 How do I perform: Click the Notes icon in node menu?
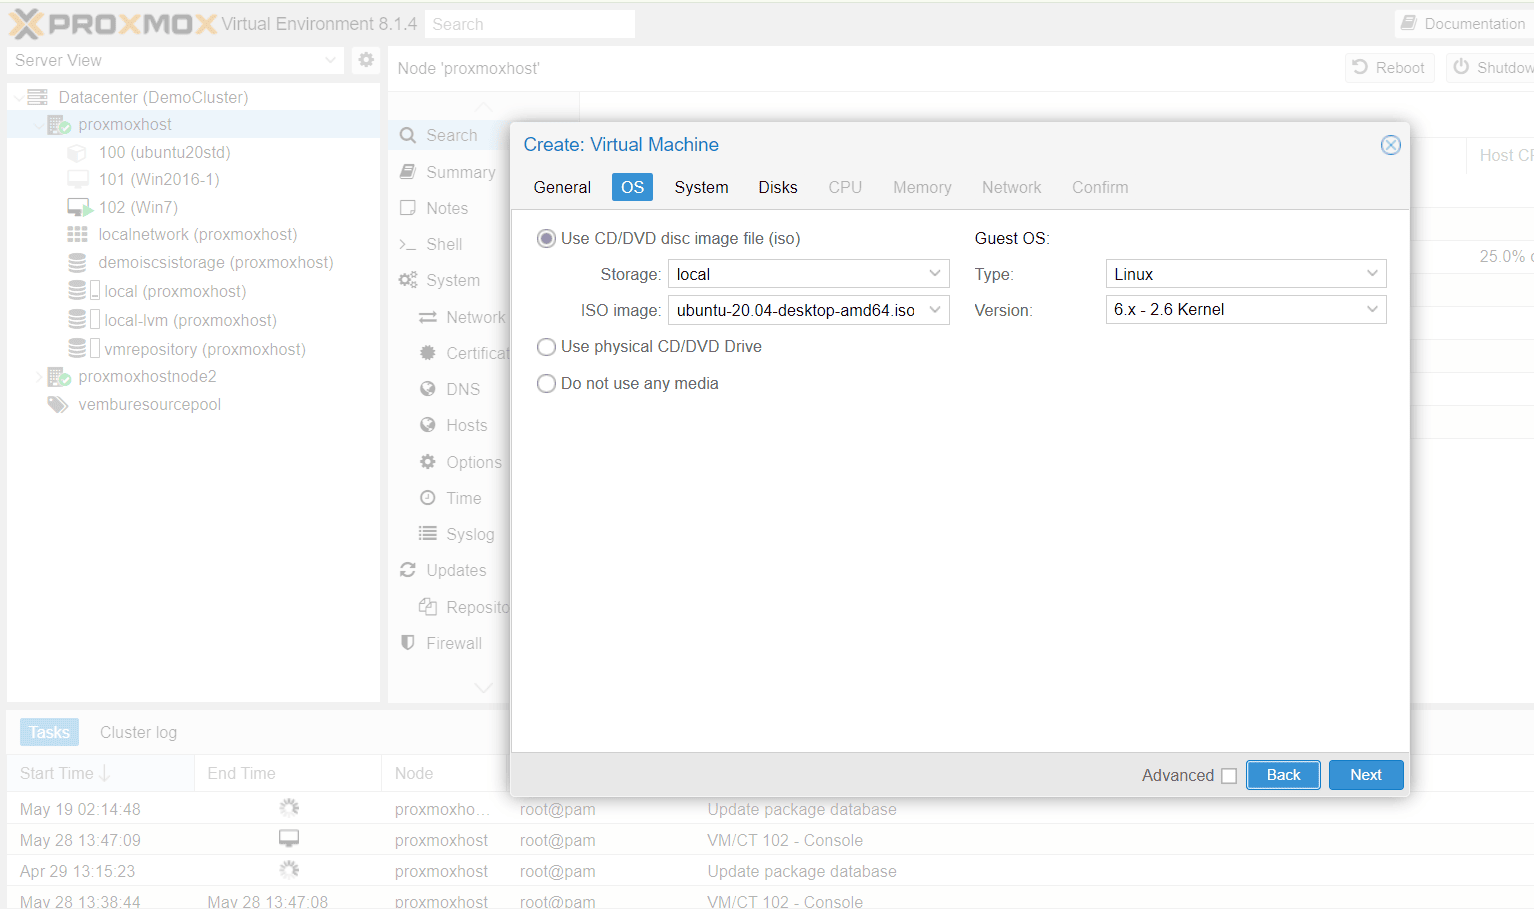(408, 208)
